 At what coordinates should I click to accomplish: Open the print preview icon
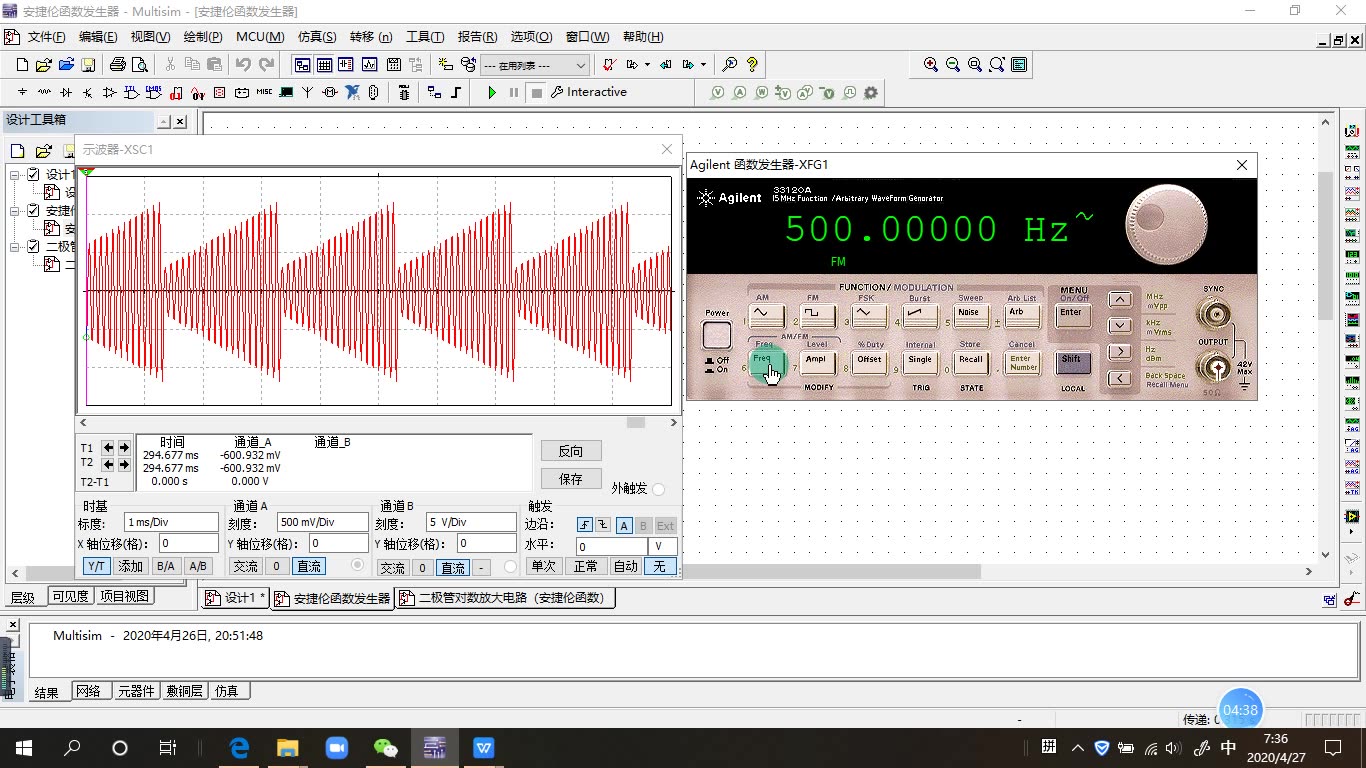point(141,64)
